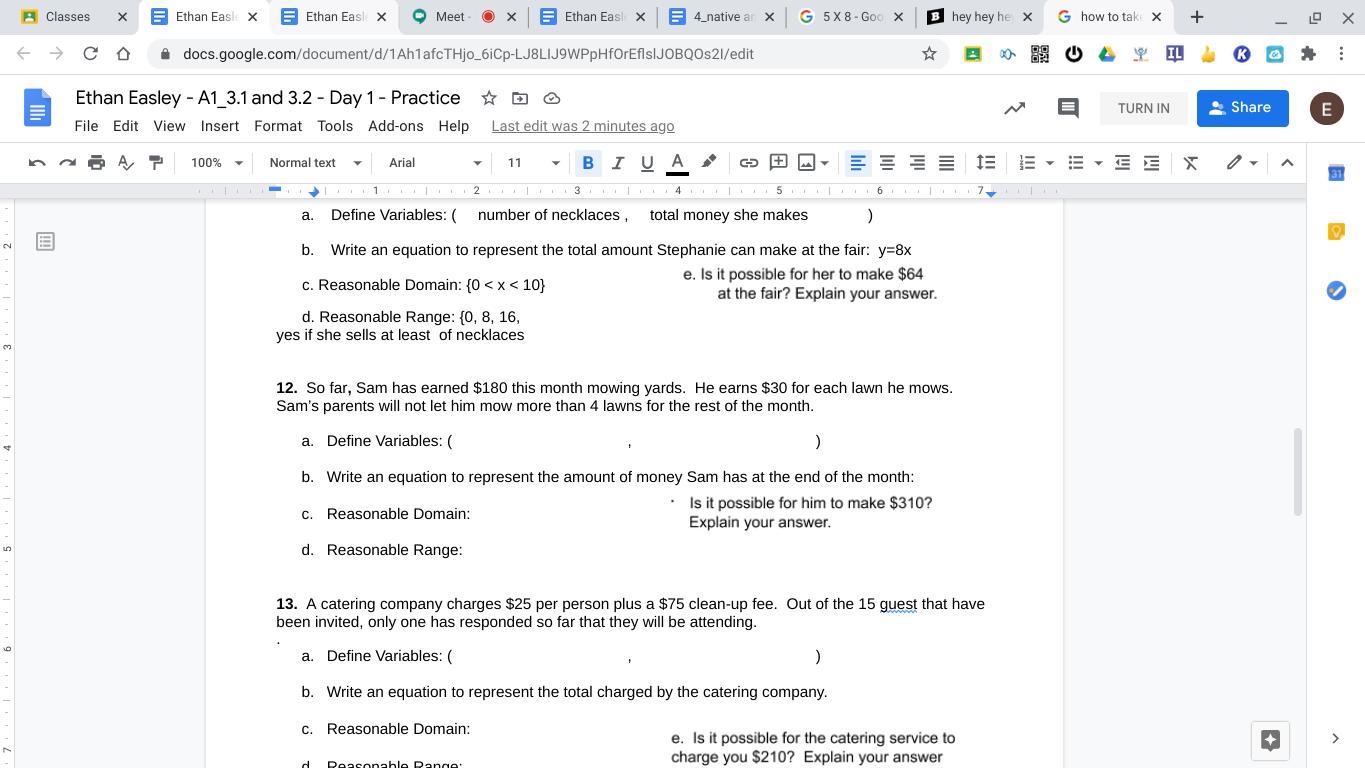Open the account avatar
The width and height of the screenshot is (1365, 768).
1327,108
